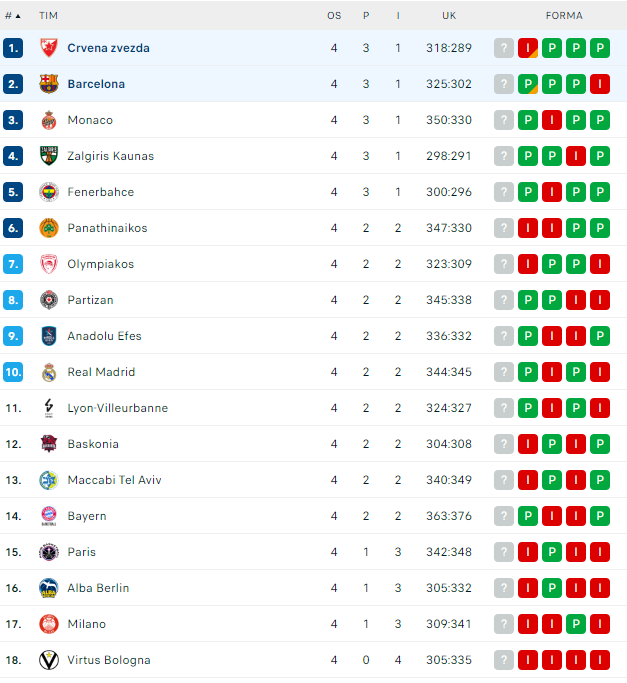
Task: Click the Zalgiris Kaunas logo icon
Action: (49, 156)
